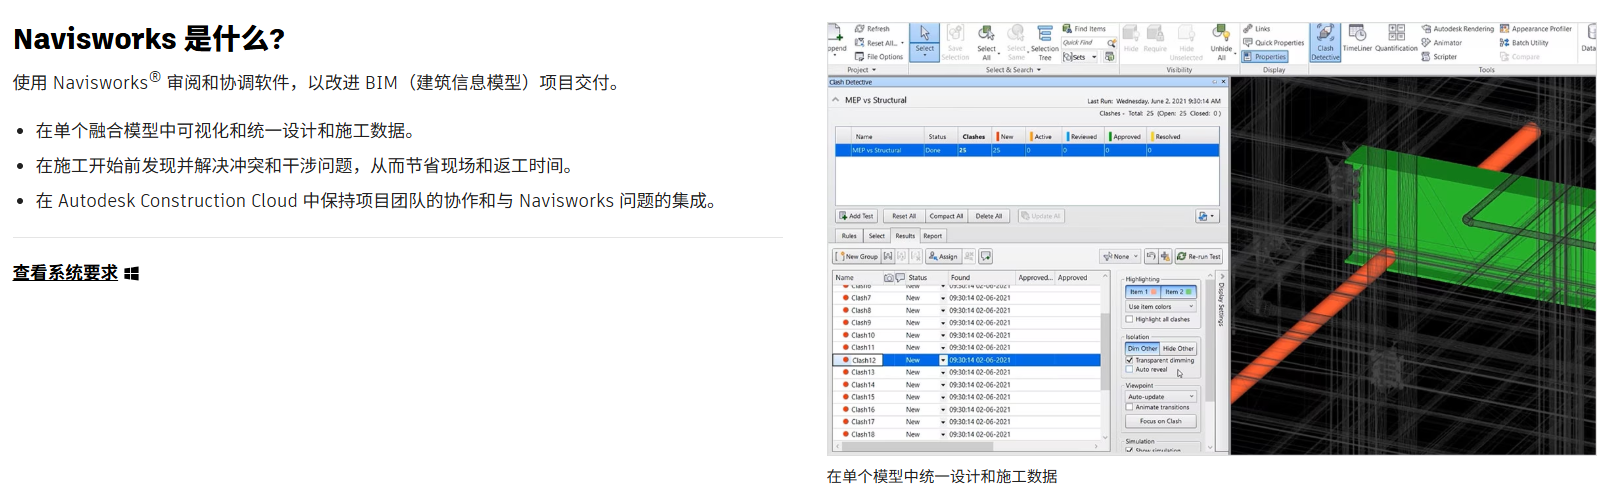
Task: Uncheck Transparent dimming
Action: coord(1130,360)
